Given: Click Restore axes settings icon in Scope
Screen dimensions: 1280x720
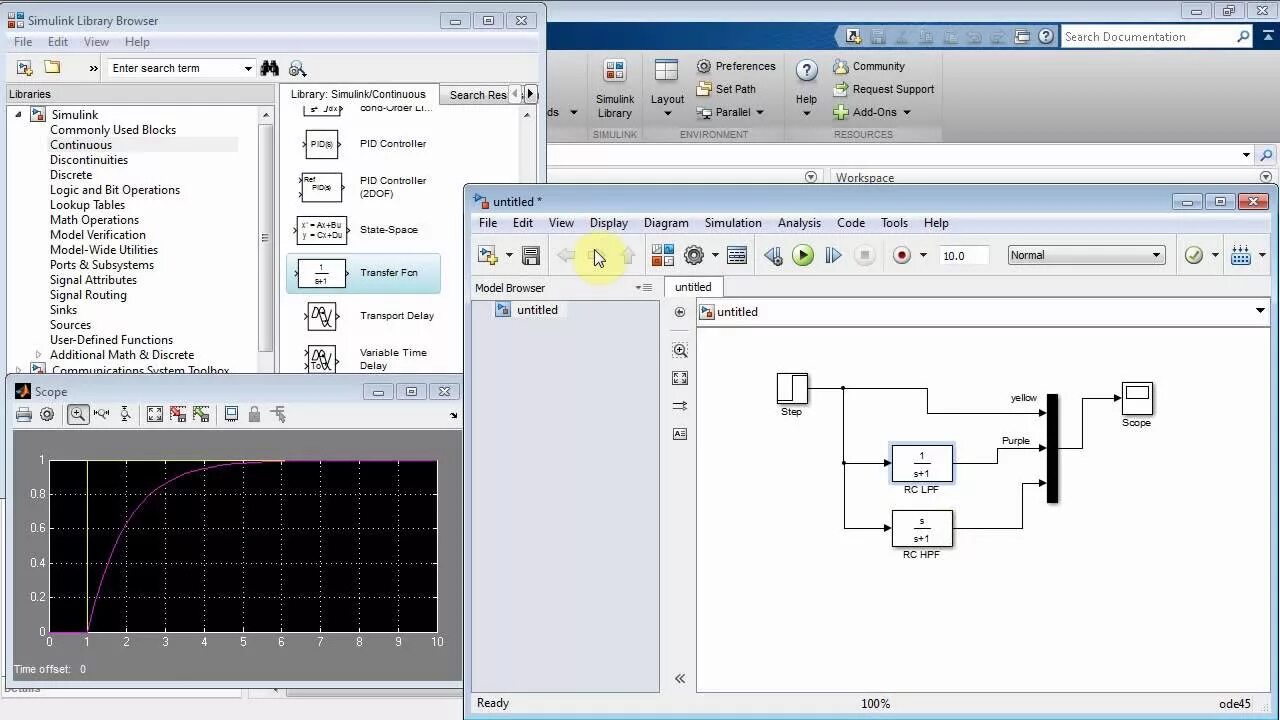Looking at the screenshot, I should [201, 414].
